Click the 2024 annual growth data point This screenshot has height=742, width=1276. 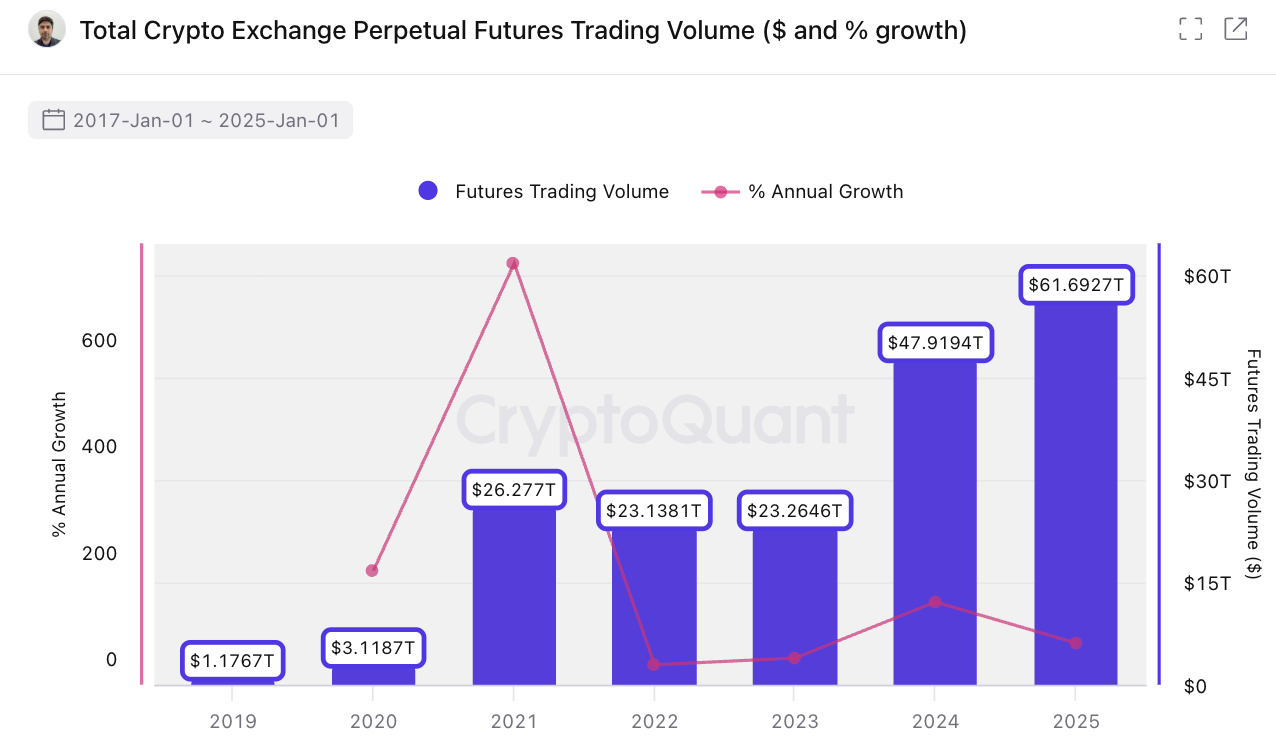tap(935, 602)
